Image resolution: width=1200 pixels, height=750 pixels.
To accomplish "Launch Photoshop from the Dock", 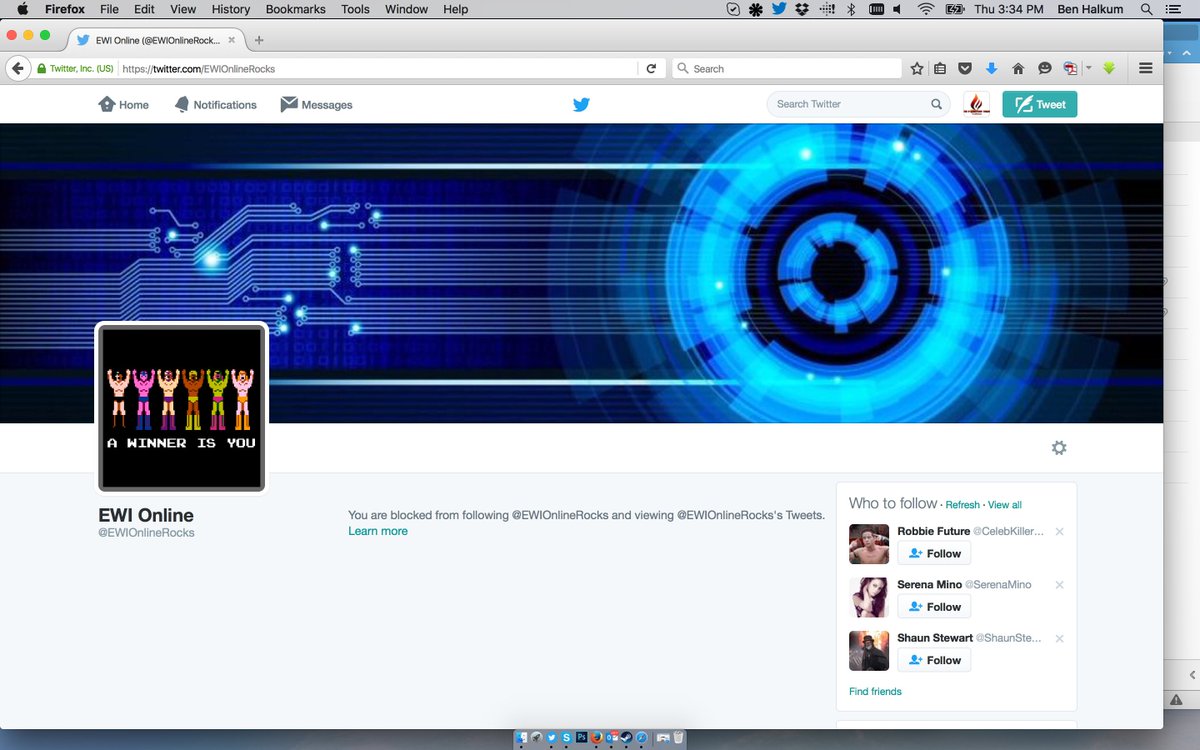I will 581,737.
